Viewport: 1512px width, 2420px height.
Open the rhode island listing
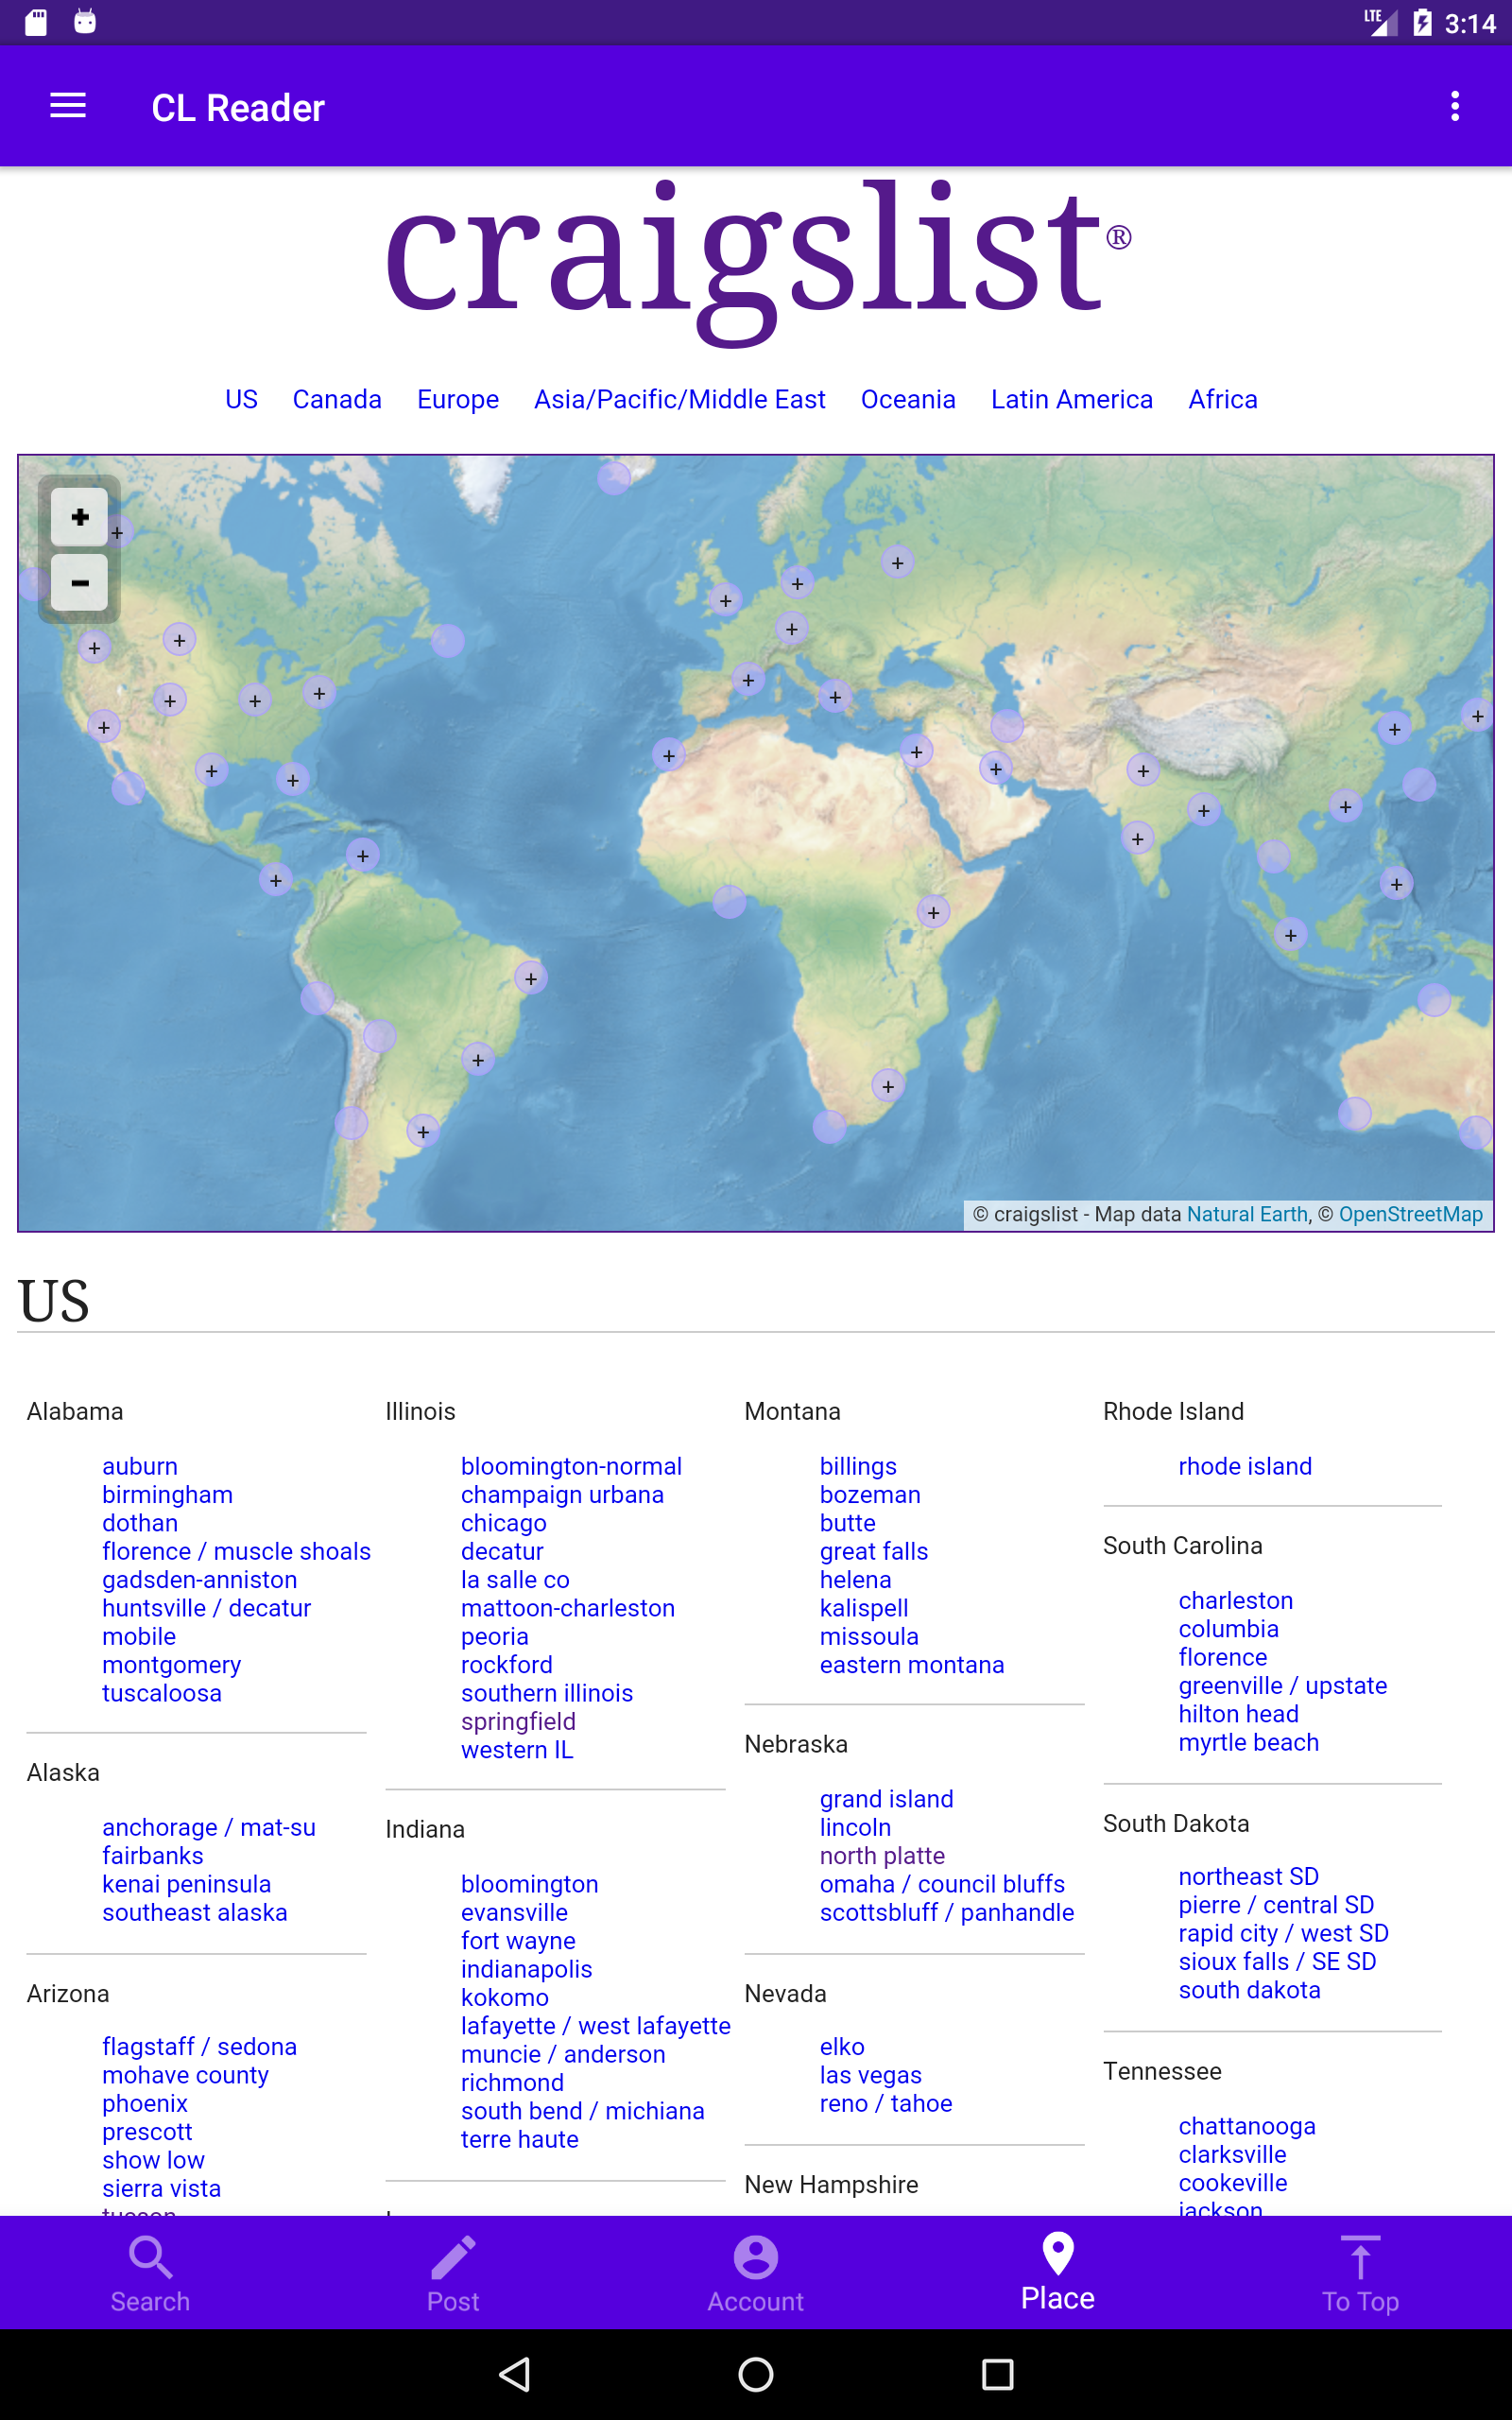point(1245,1466)
